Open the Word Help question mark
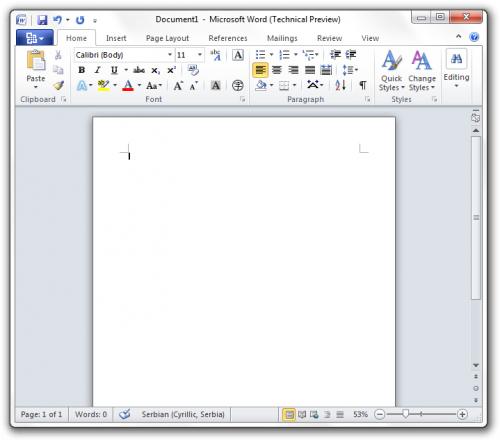This screenshot has height=440, width=500. (x=474, y=37)
